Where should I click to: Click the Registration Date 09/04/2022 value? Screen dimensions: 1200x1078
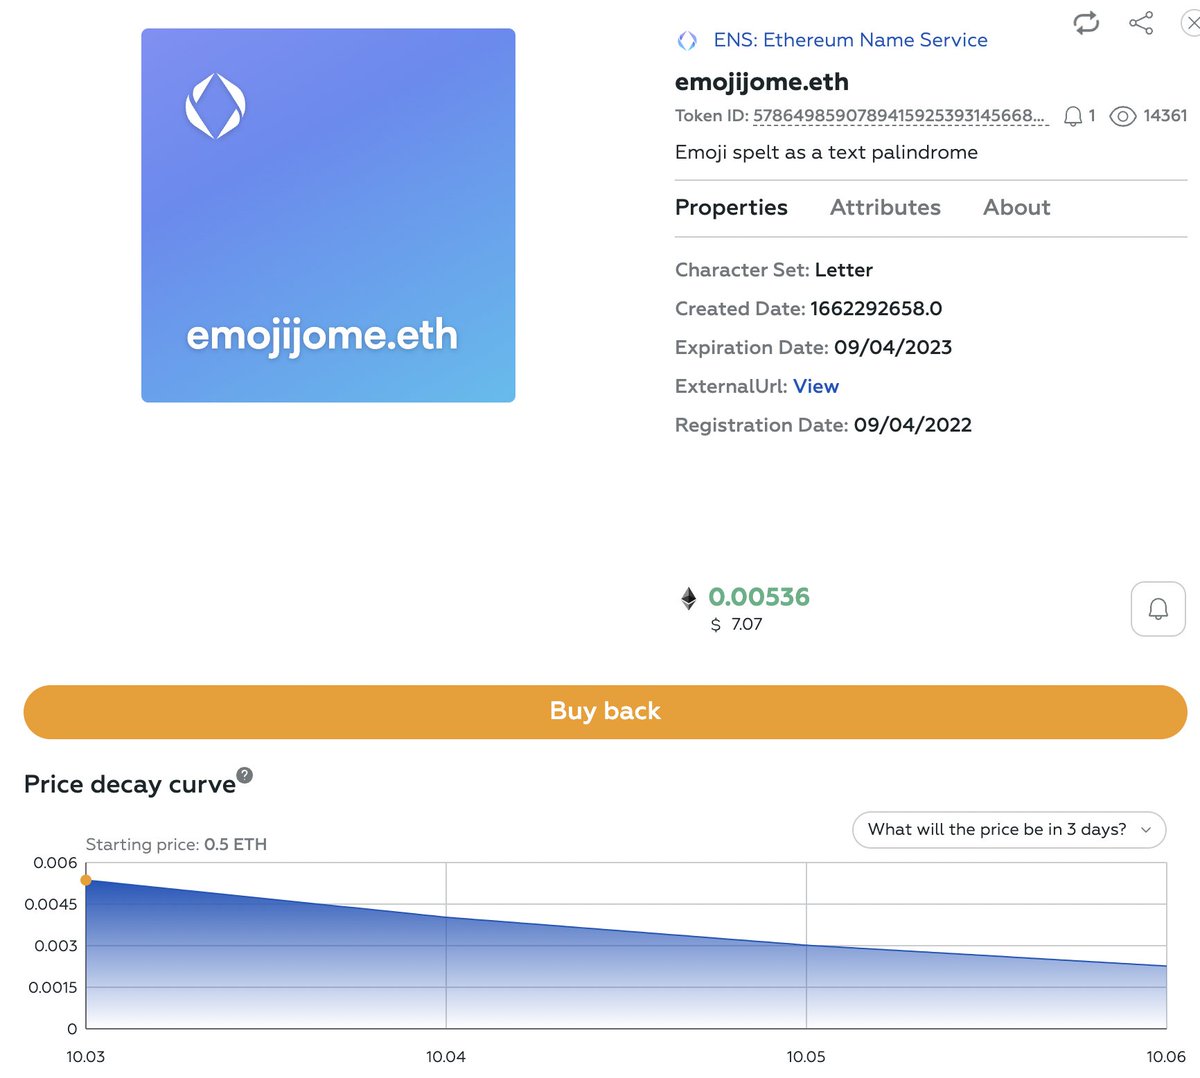coord(913,425)
